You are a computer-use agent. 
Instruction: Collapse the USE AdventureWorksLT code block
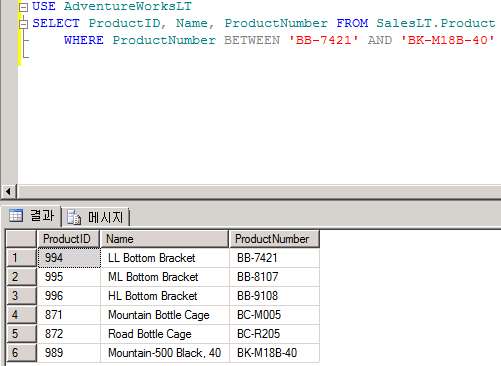coord(23,7)
